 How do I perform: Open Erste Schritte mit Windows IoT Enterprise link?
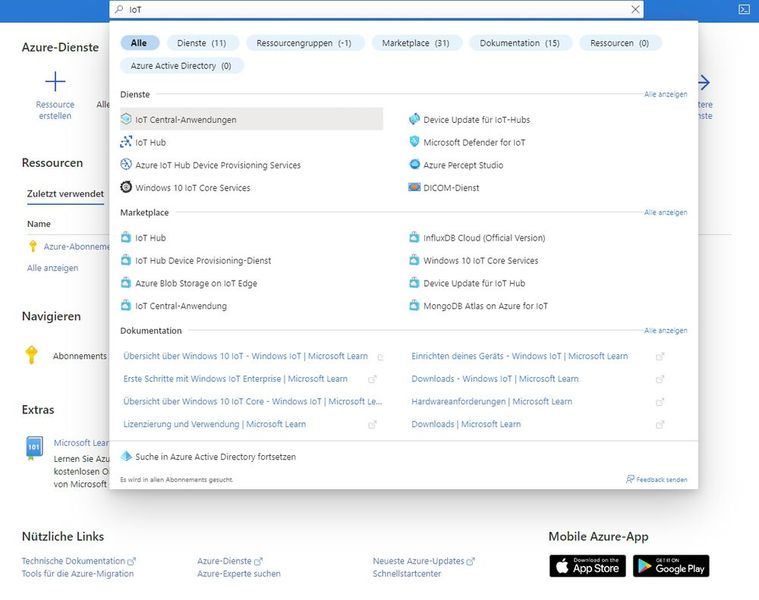click(235, 378)
